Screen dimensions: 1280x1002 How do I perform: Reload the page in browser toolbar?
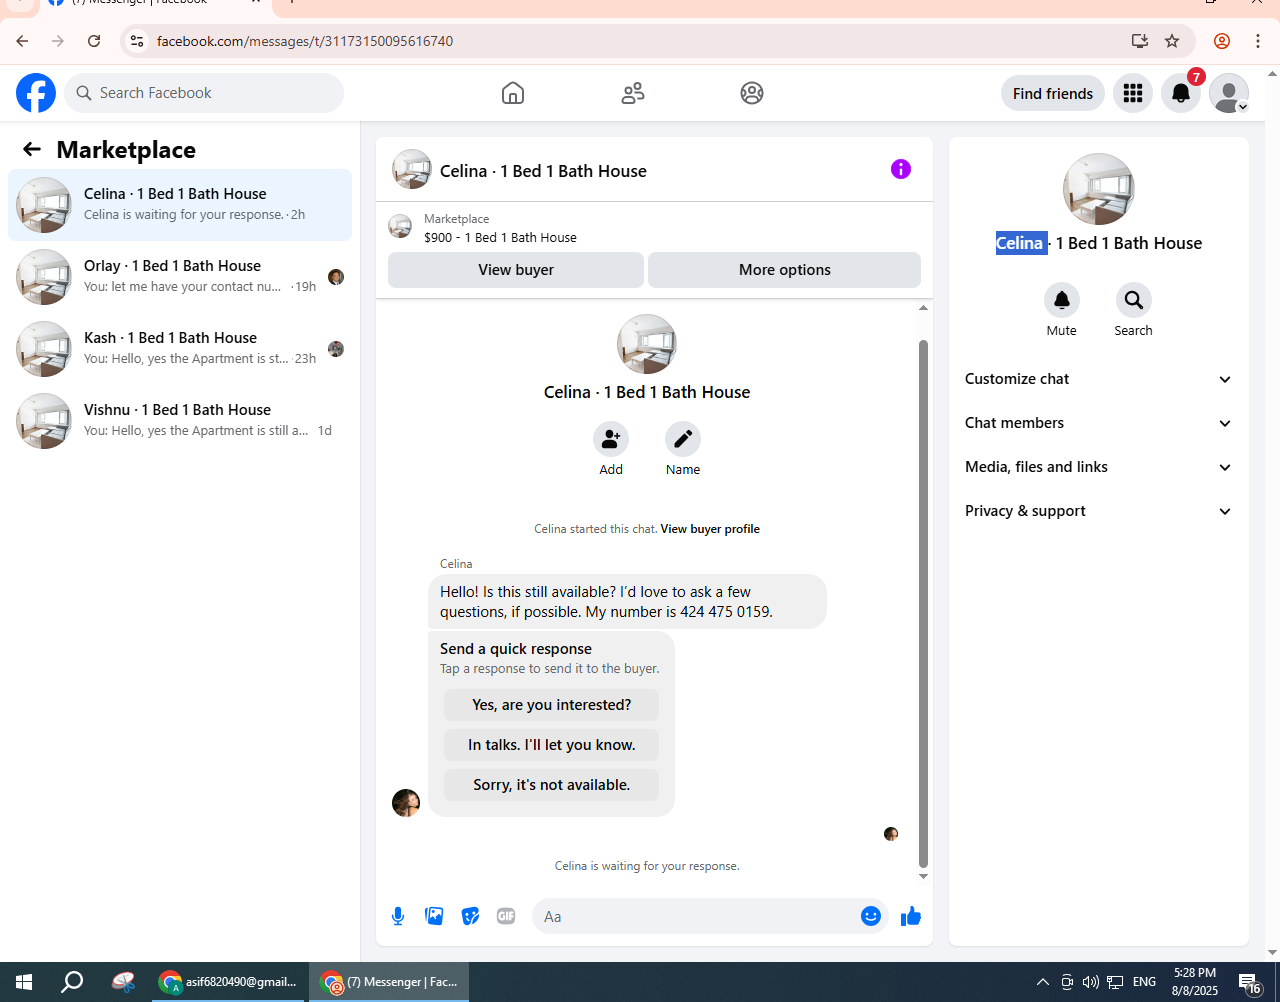point(94,41)
